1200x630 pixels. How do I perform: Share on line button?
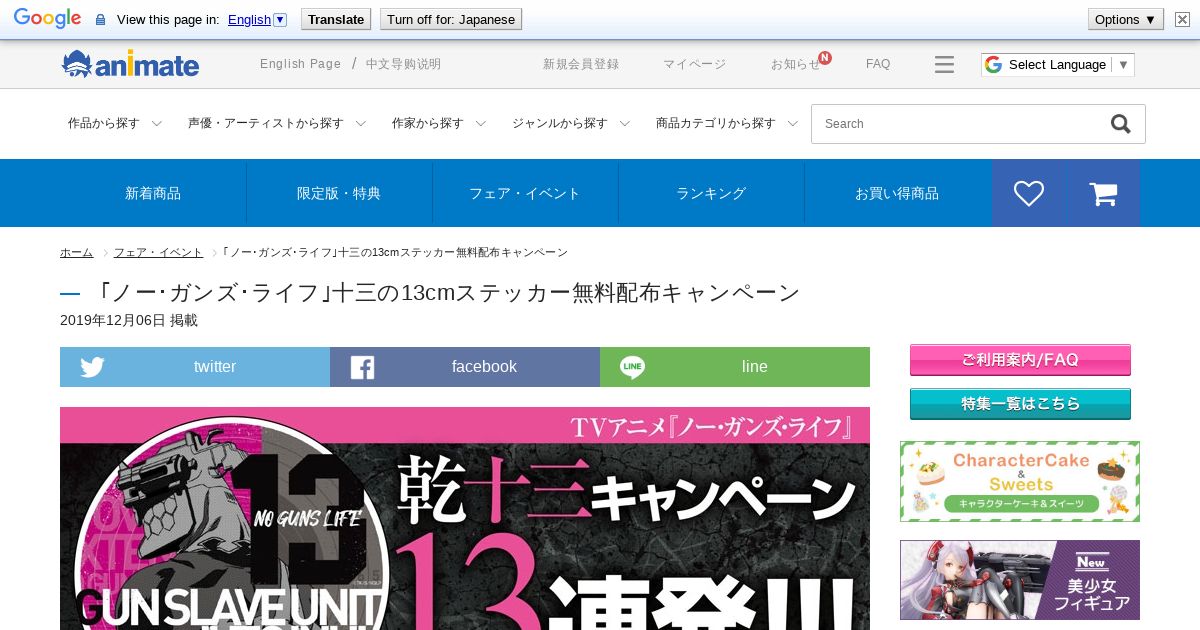point(735,367)
